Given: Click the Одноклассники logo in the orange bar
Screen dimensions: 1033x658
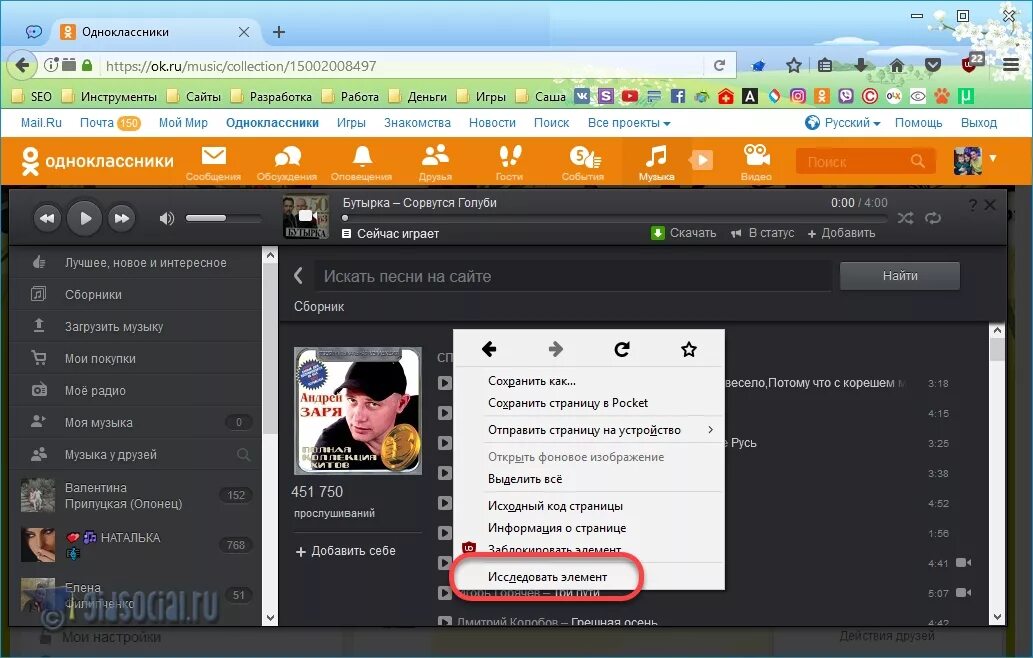Looking at the screenshot, I should tap(98, 161).
